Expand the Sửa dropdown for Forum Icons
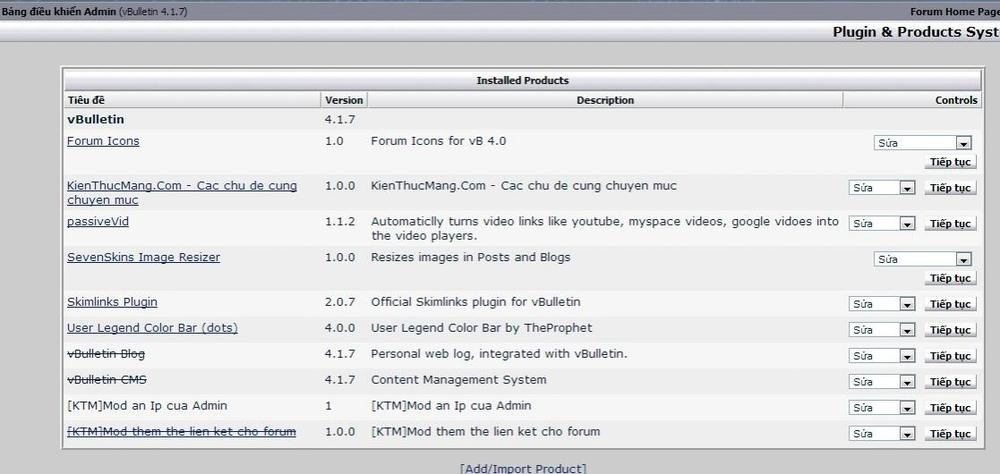The width and height of the screenshot is (1000, 474). [922, 143]
